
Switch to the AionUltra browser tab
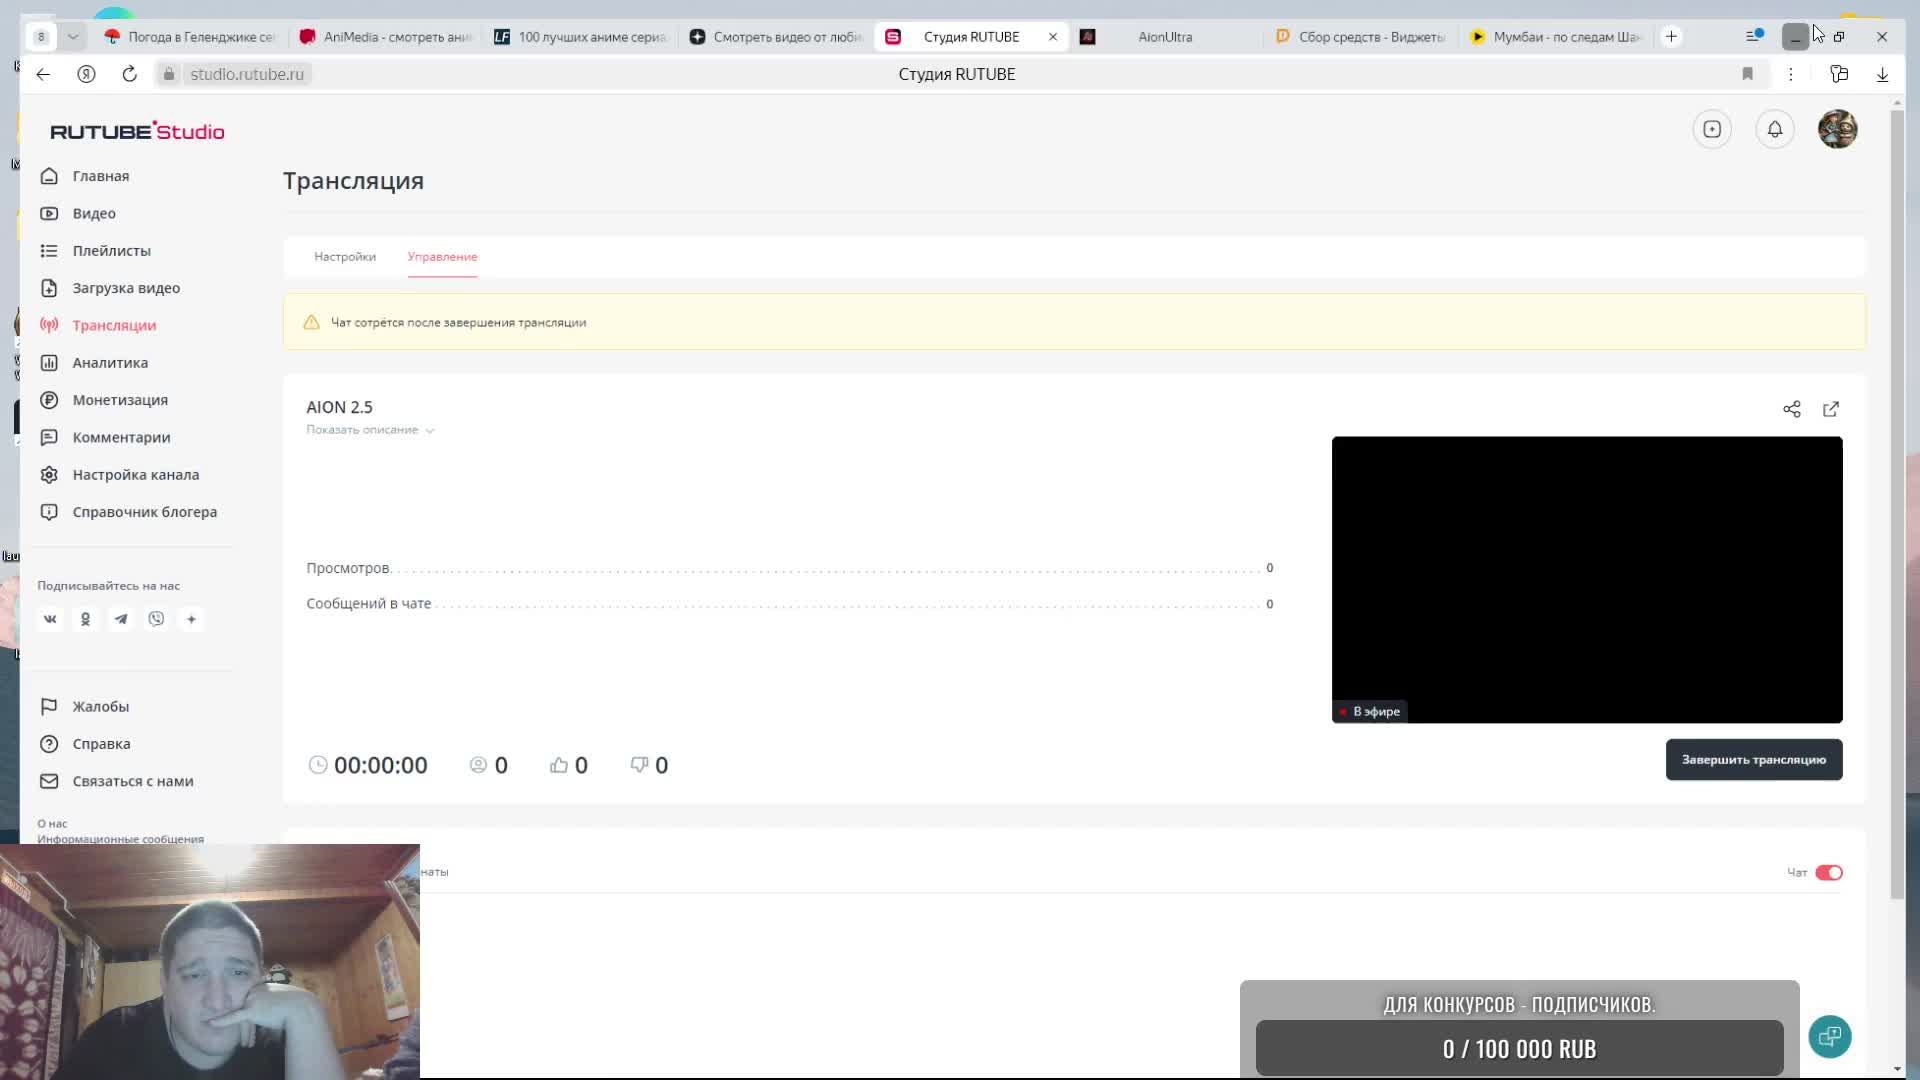1165,37
